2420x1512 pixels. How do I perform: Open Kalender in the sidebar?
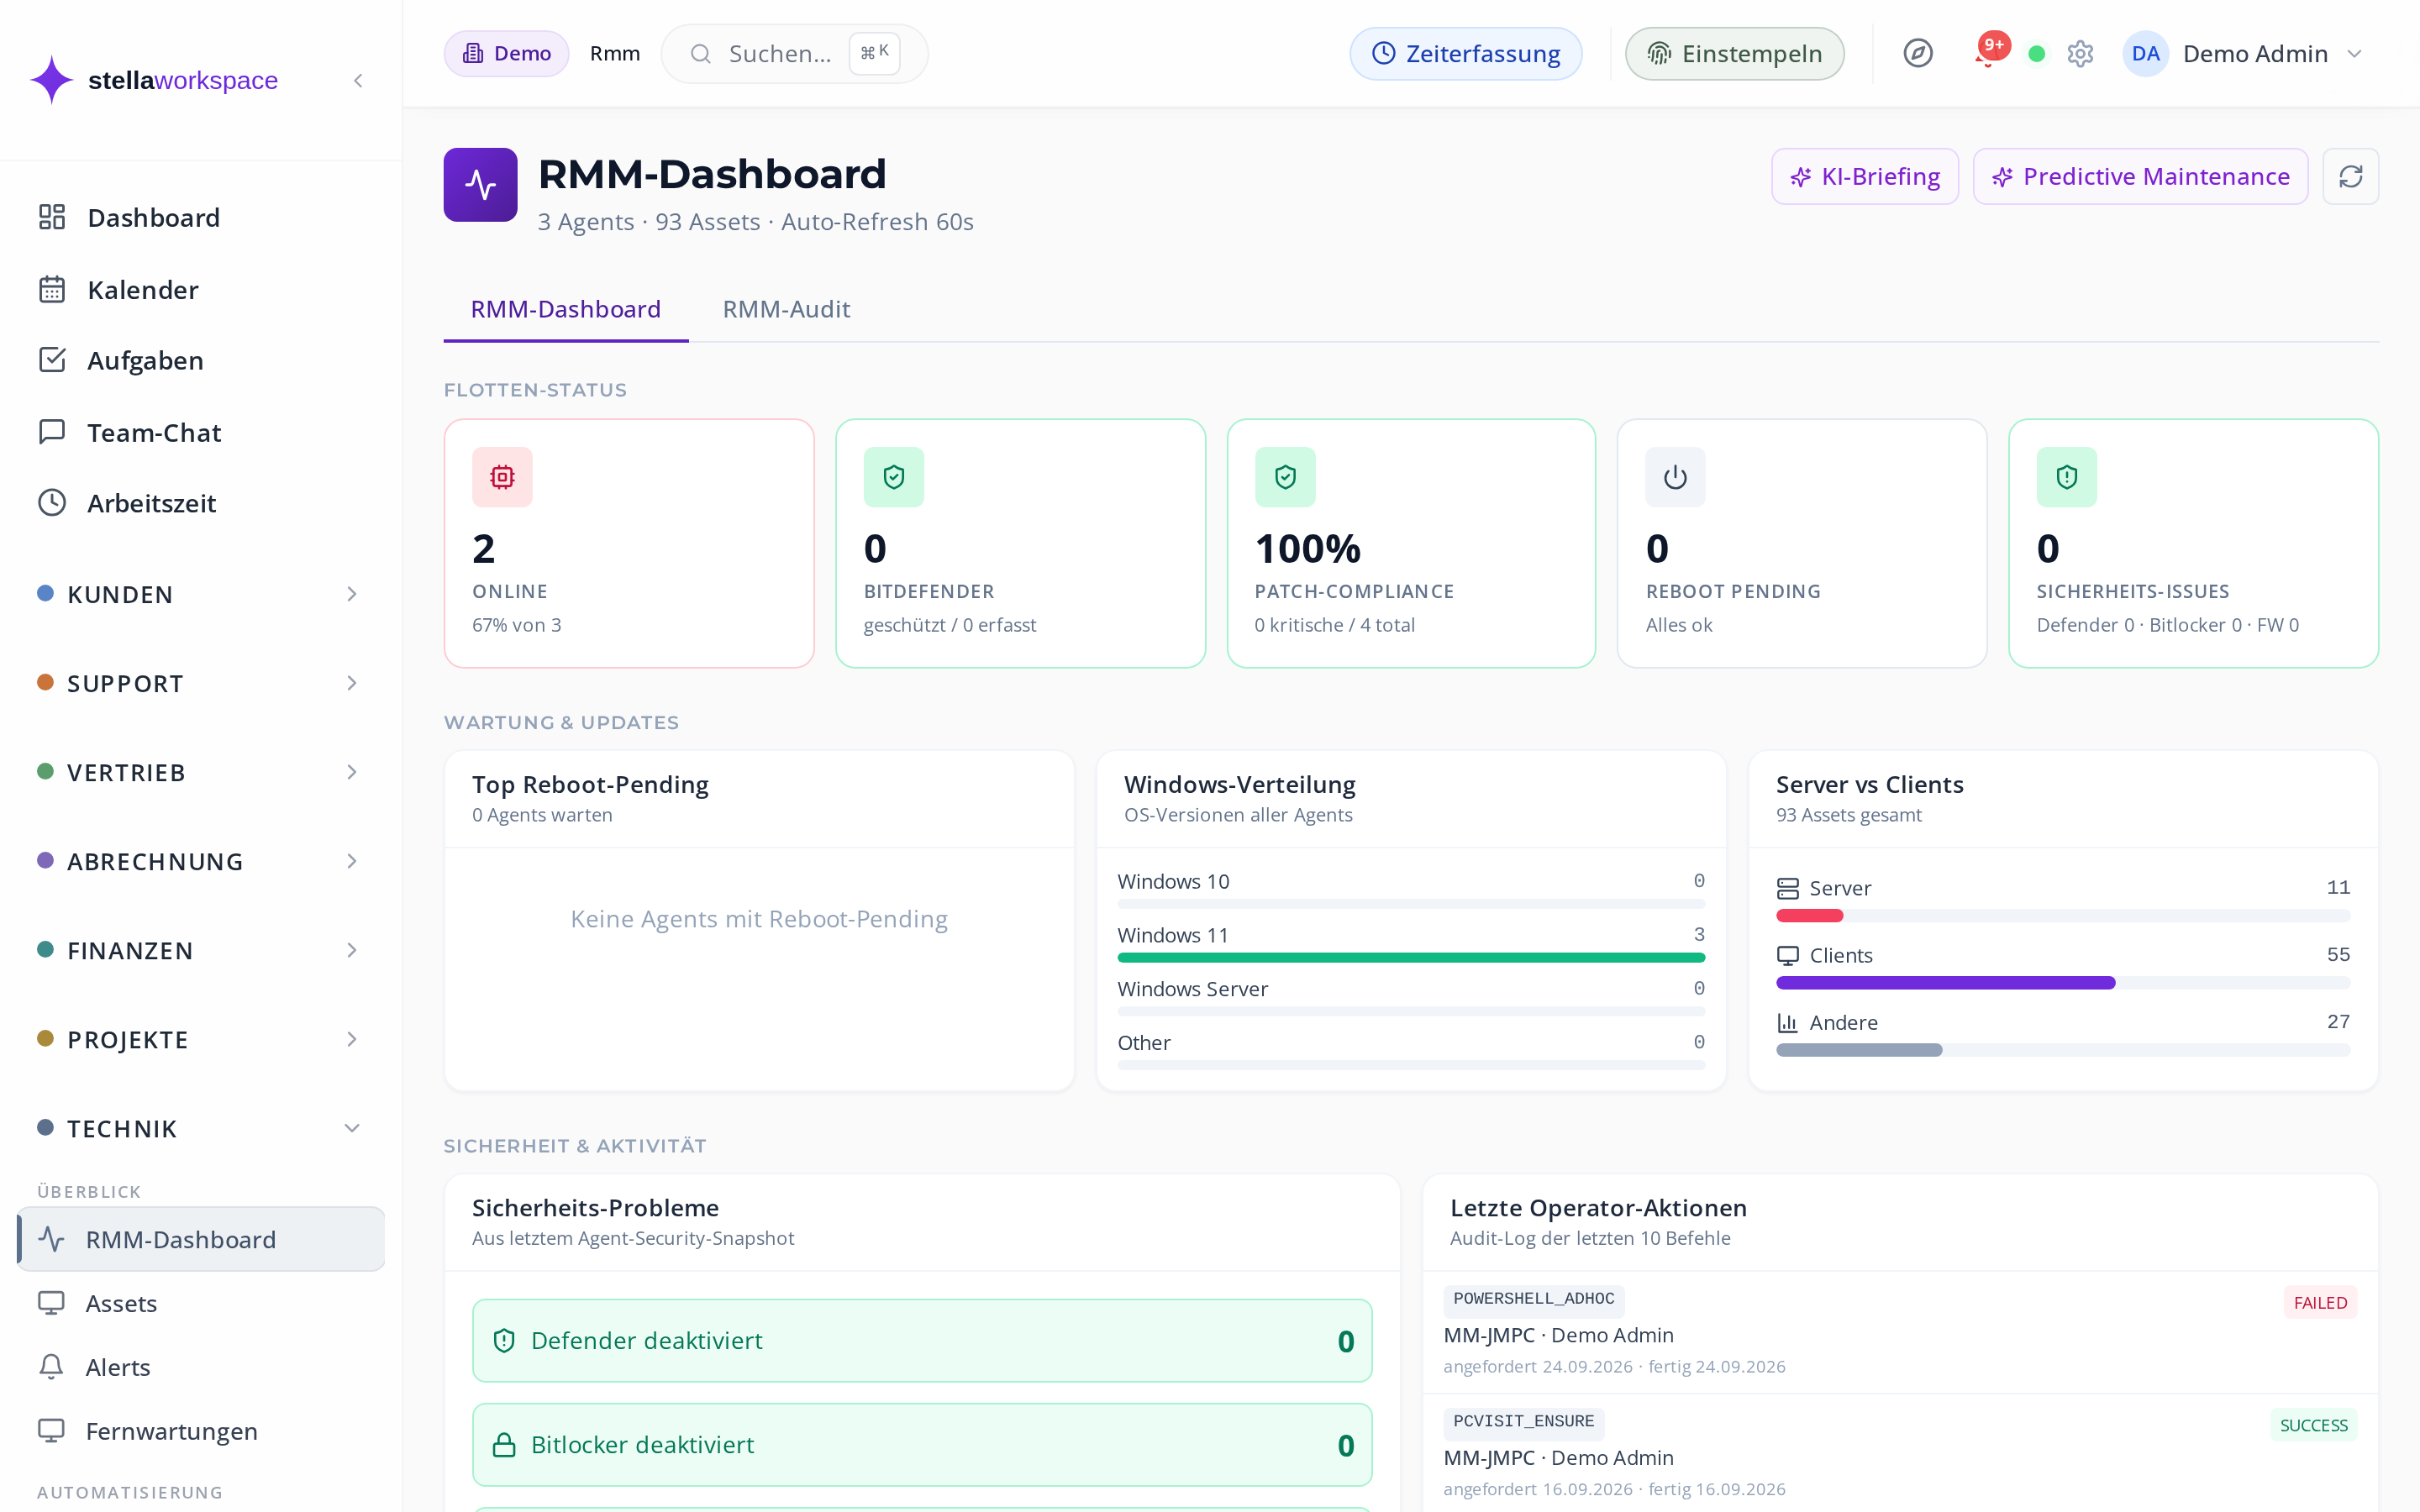pos(200,289)
